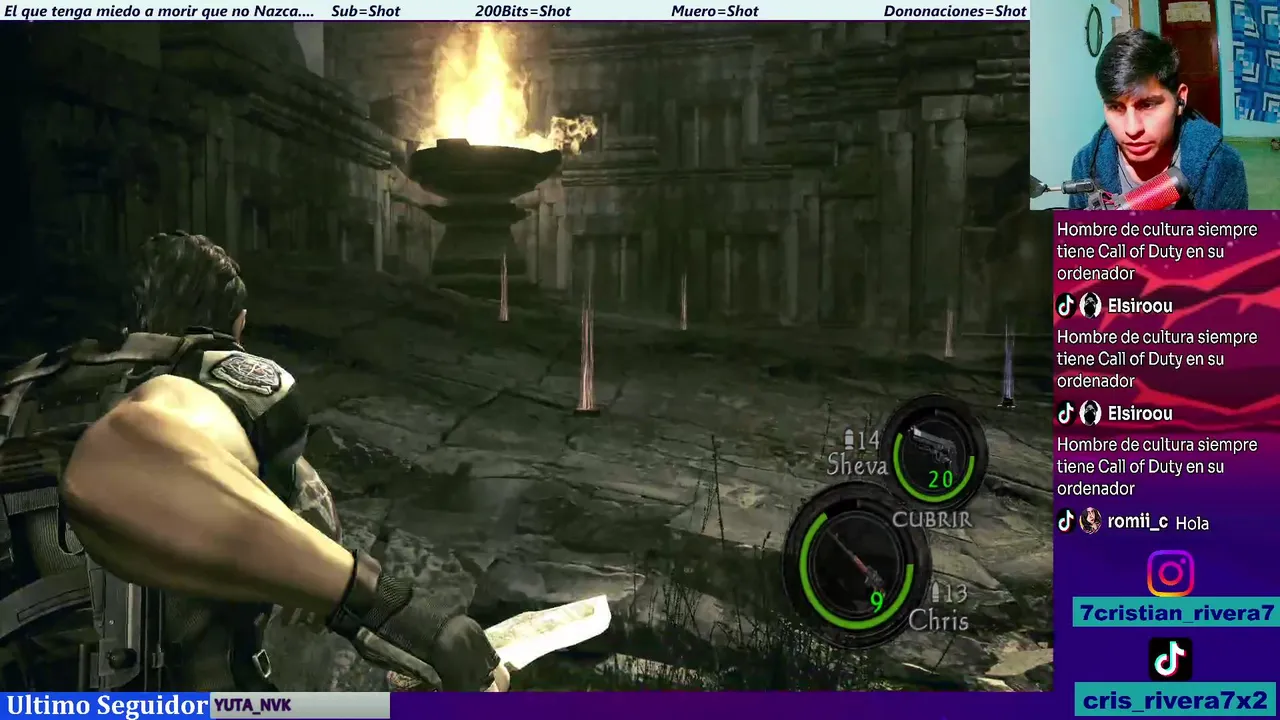Click the cris_rivera7x2 TikTok handle
Viewport: 1280px width, 720px height.
1175,699
